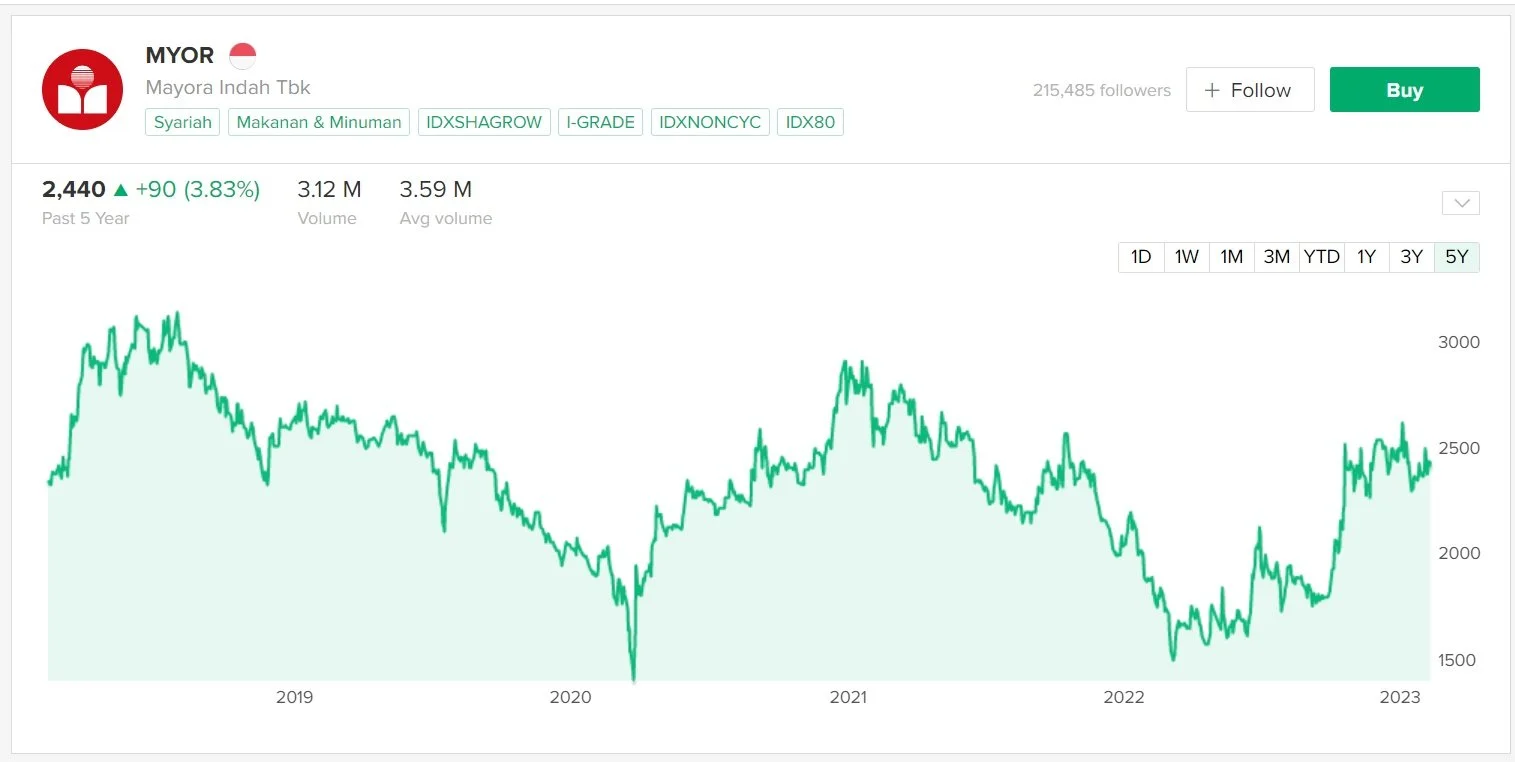Click the 3000 price axis label

pos(1459,342)
